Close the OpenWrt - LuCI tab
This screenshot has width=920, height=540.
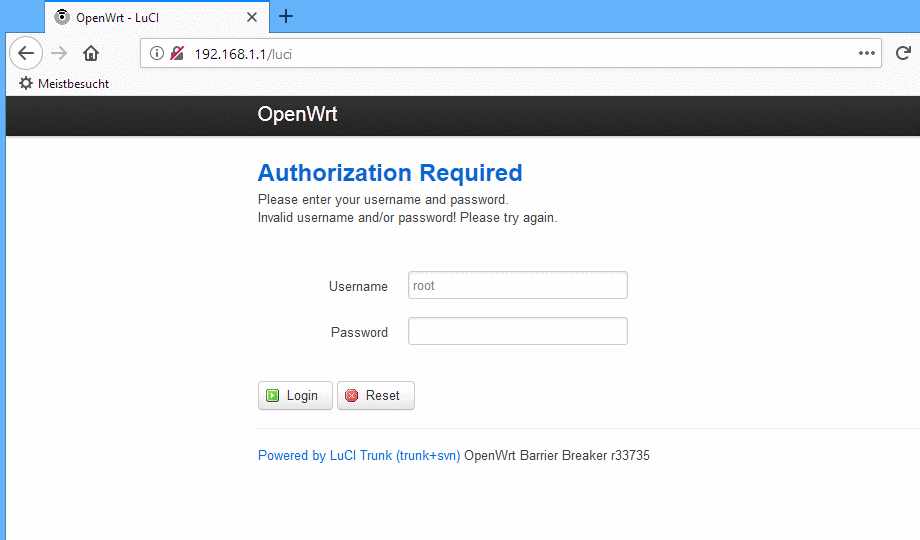point(252,17)
